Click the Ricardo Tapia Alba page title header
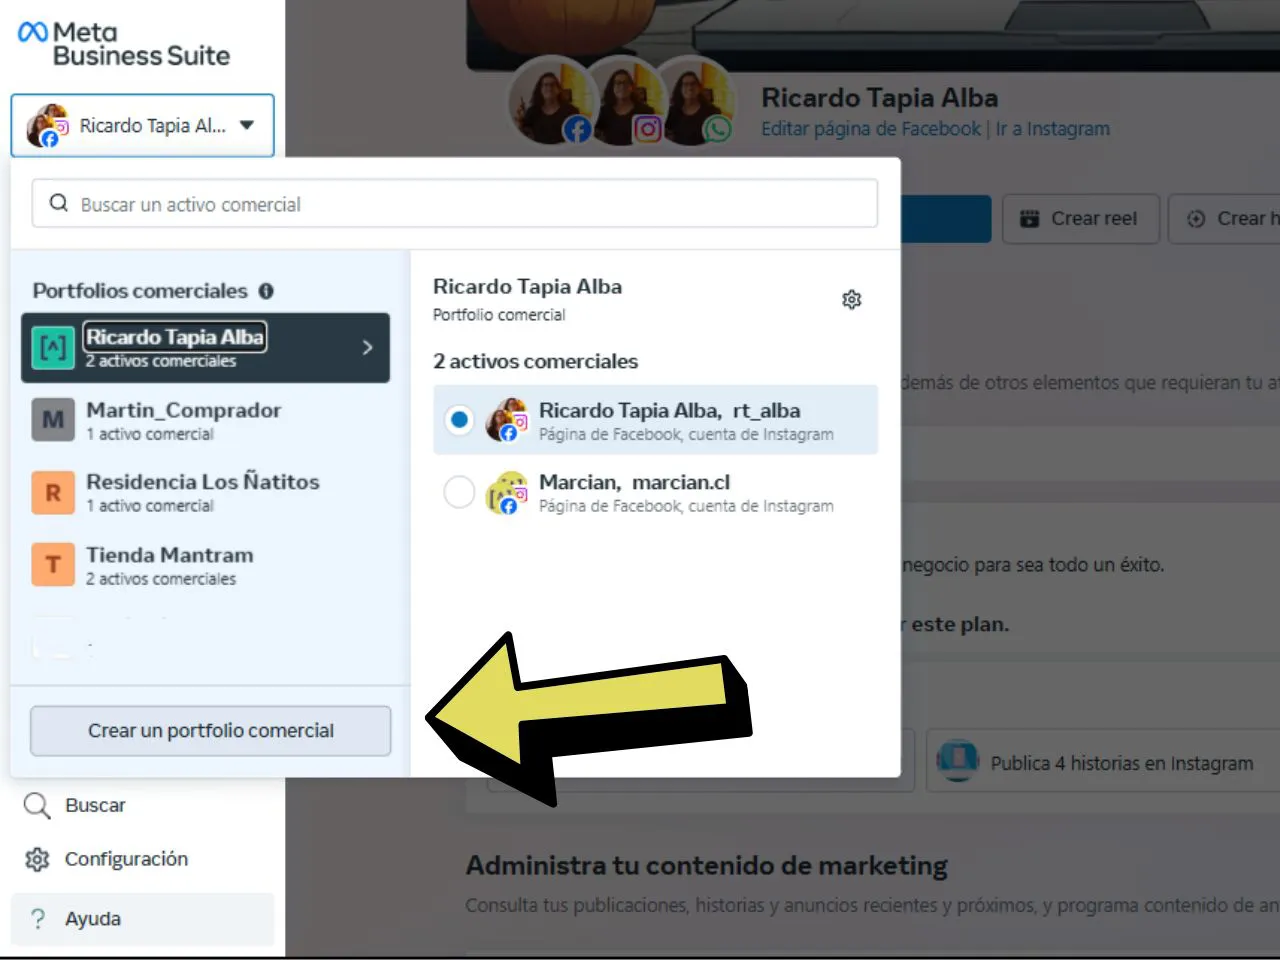Image resolution: width=1280 pixels, height=960 pixels. [880, 98]
